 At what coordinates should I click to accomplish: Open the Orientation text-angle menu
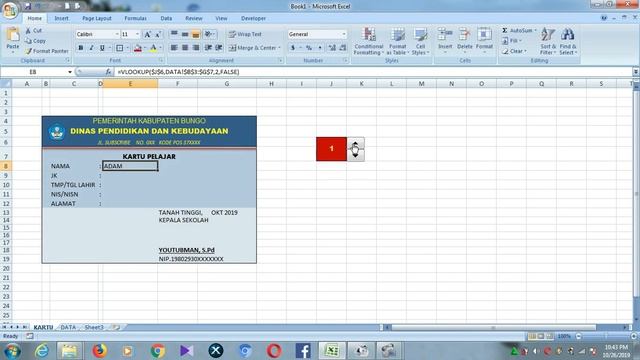pos(209,34)
